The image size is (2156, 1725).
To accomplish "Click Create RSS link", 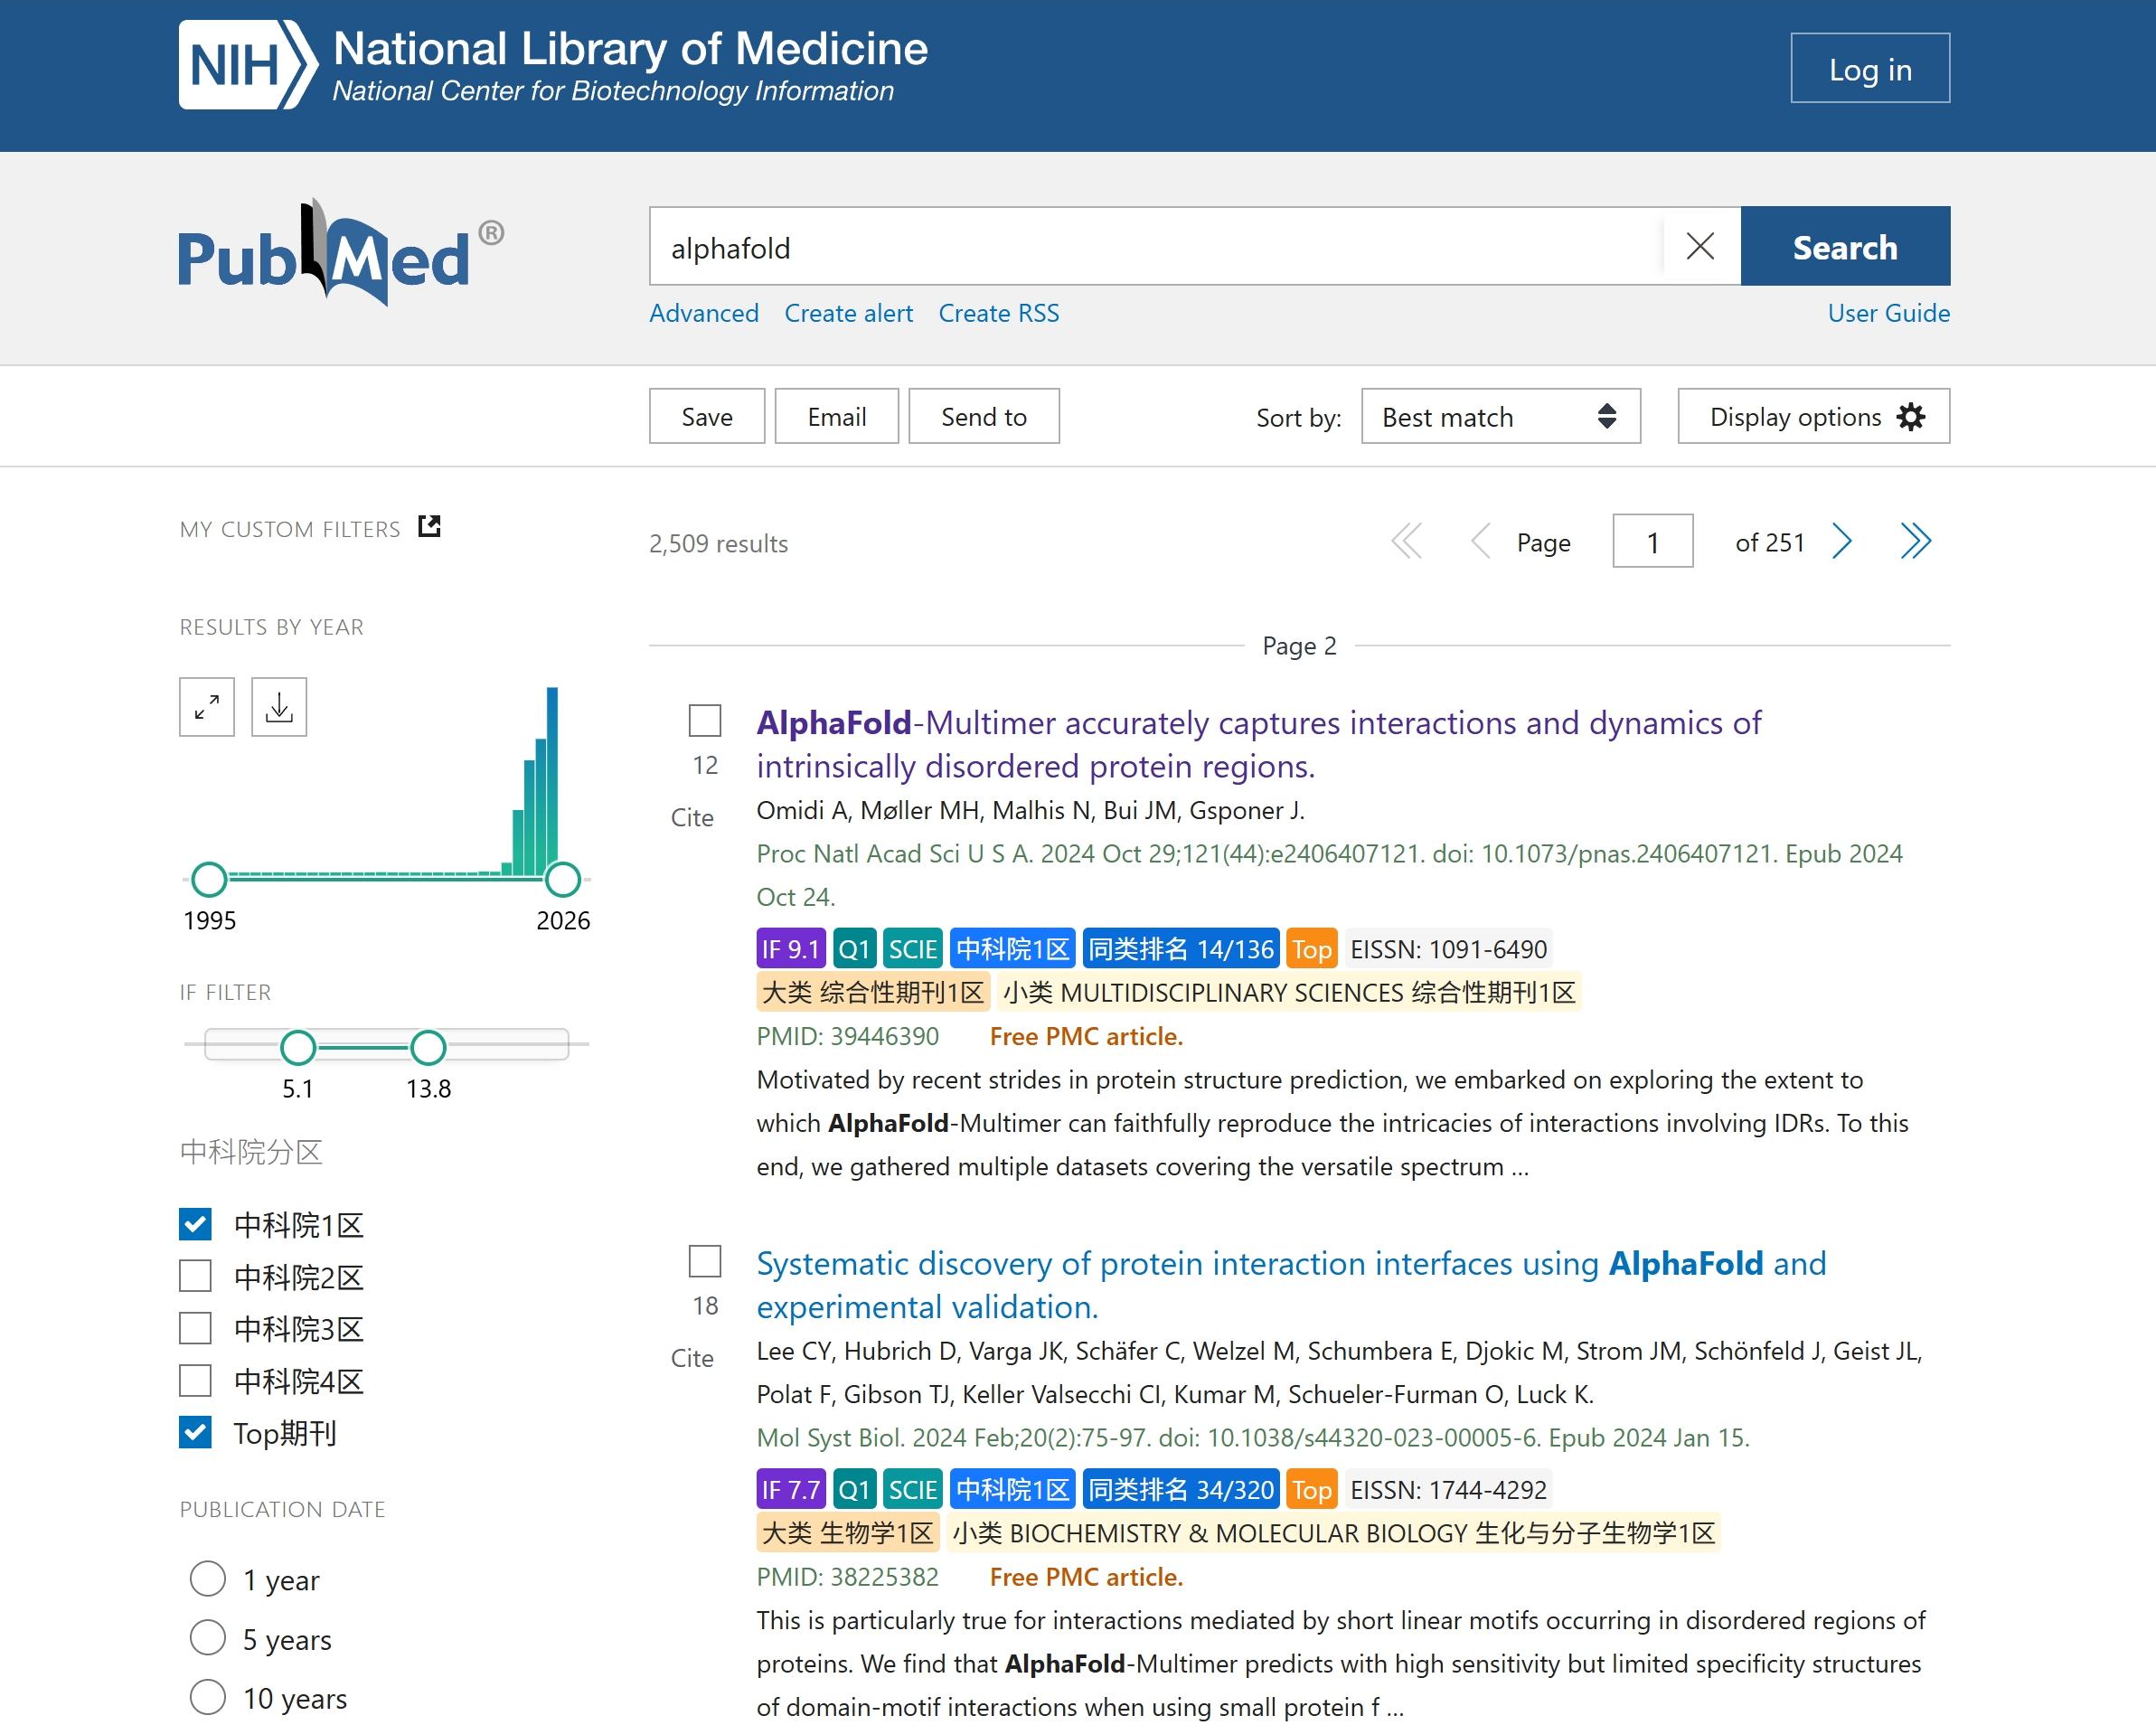I will pos(998,313).
